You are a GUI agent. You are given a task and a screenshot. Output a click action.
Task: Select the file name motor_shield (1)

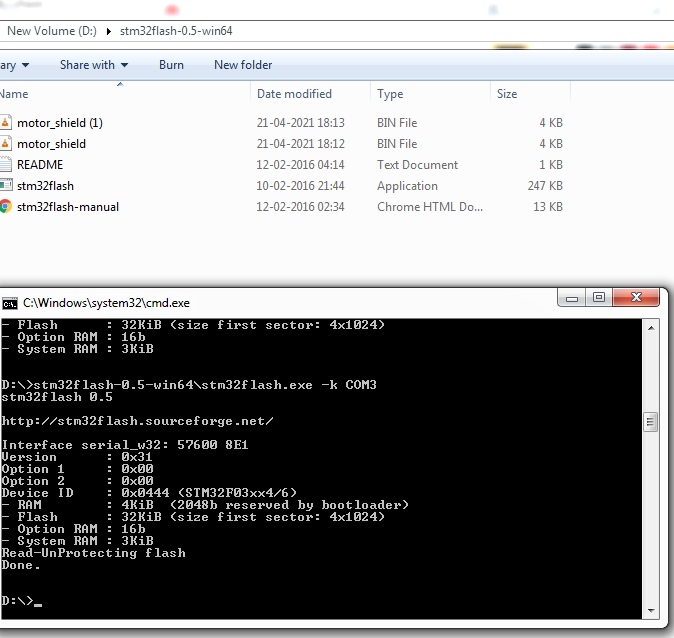coord(60,123)
